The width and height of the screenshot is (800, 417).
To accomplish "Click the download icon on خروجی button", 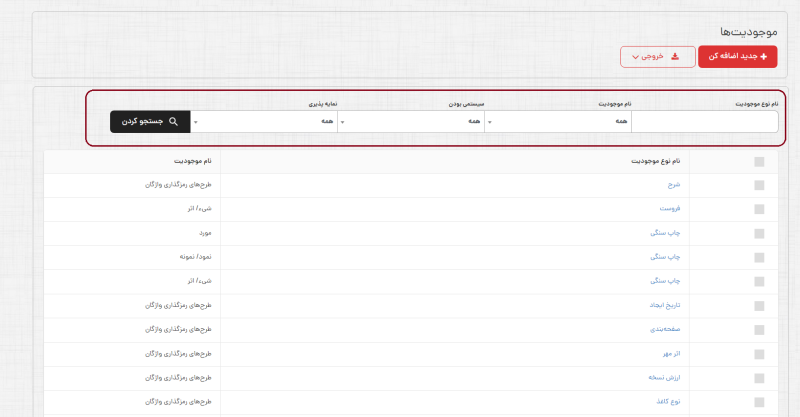I will 675,57.
